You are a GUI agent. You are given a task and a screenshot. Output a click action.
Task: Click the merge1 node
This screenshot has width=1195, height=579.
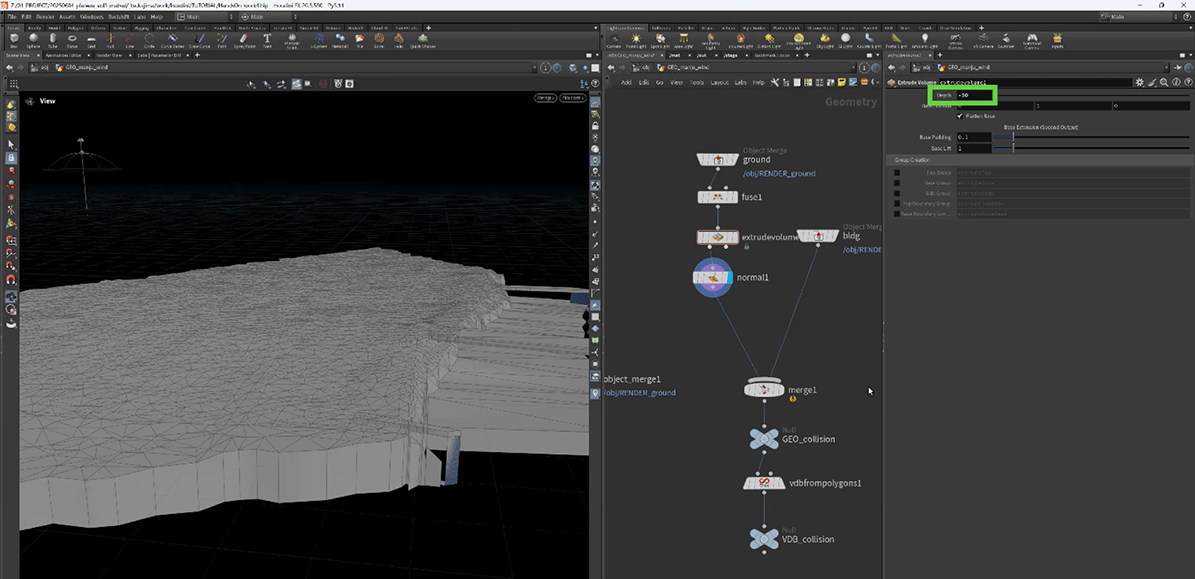coord(764,390)
